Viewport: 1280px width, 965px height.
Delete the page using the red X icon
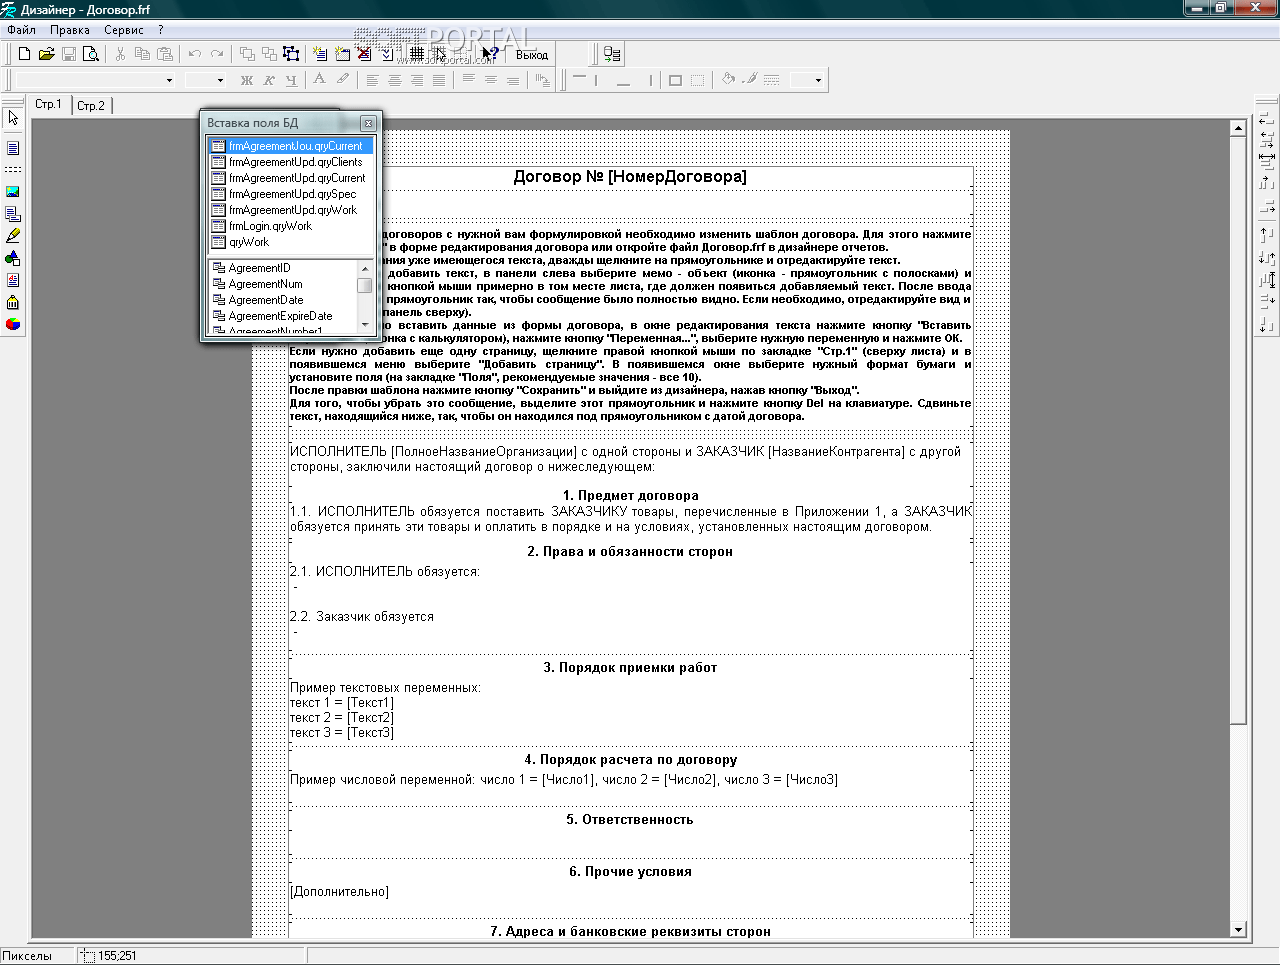[x=364, y=54]
